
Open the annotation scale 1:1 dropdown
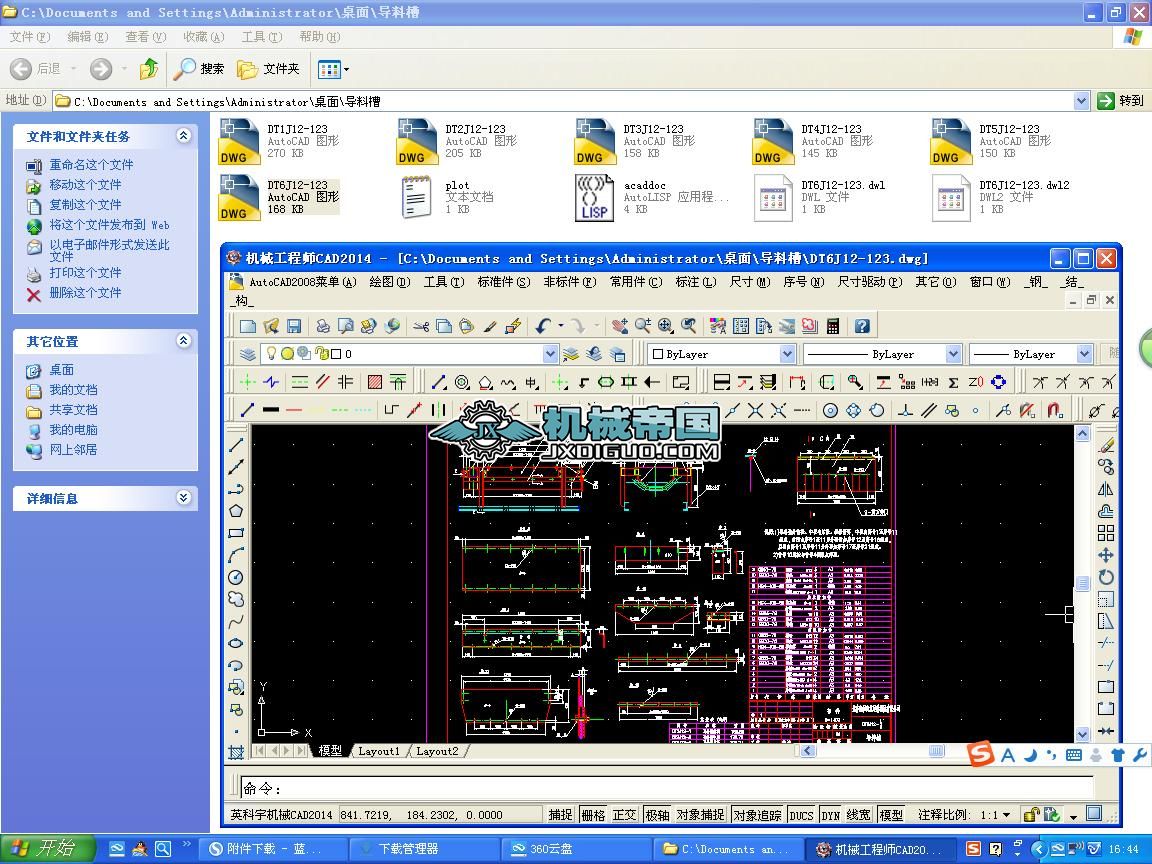1007,815
